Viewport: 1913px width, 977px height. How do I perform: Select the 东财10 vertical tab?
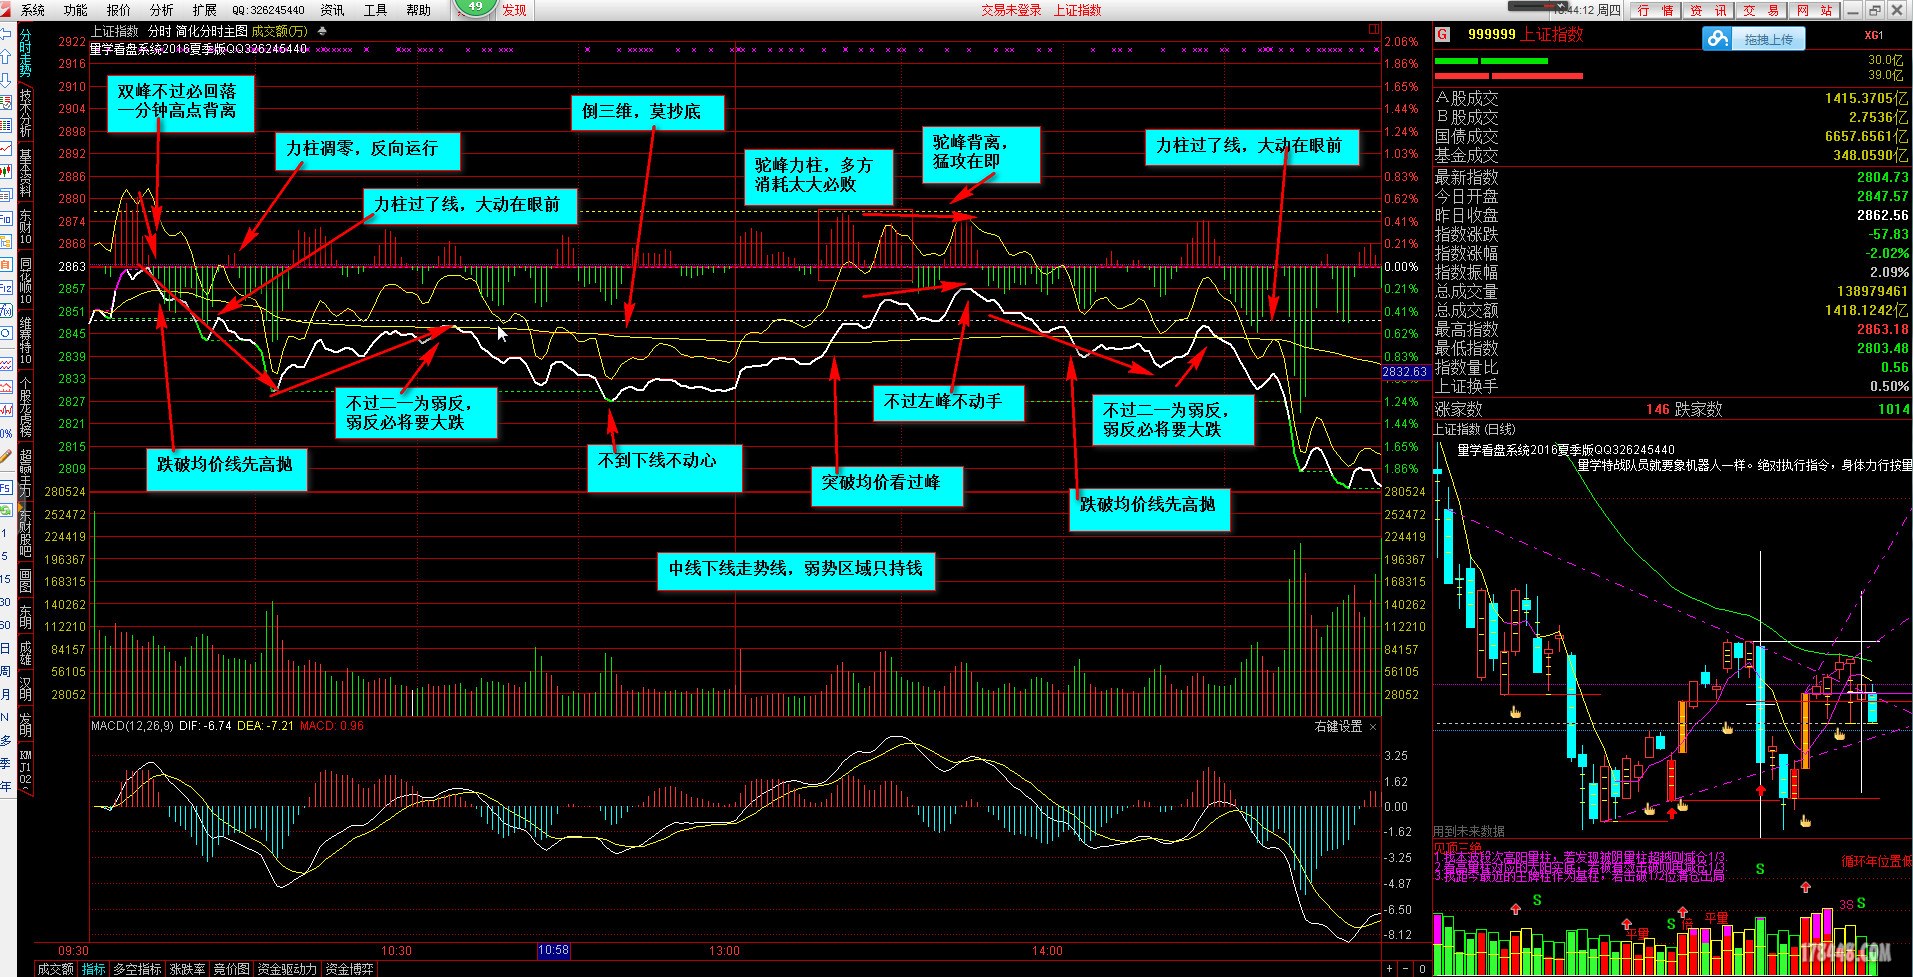pyautogui.click(x=26, y=225)
